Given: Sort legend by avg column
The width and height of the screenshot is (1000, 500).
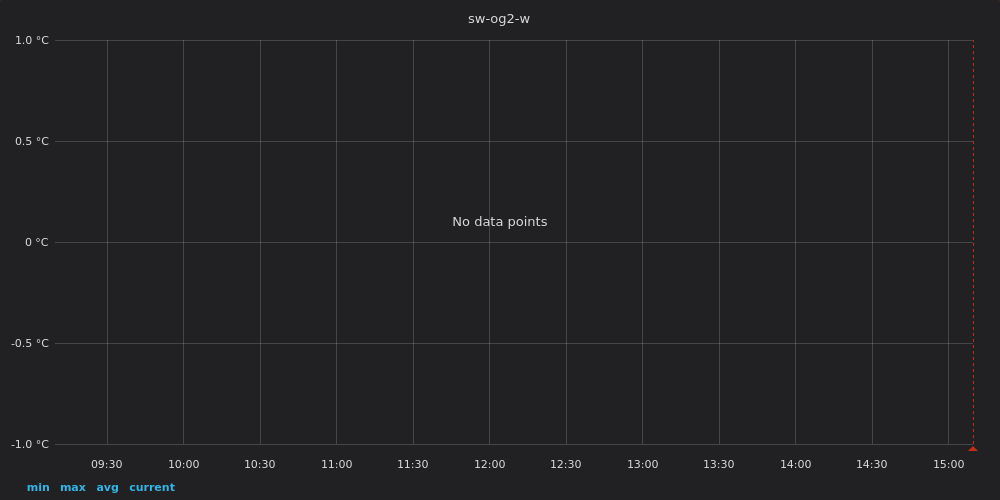Looking at the screenshot, I should pos(107,488).
